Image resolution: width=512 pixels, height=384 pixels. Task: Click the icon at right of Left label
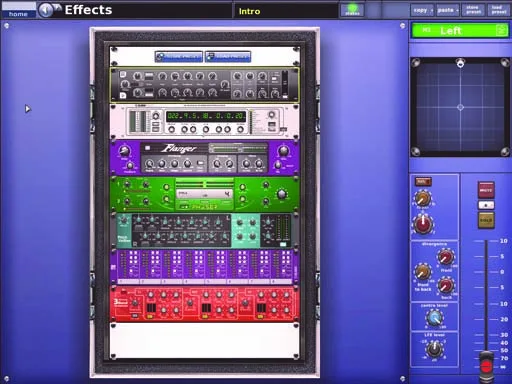coord(501,30)
